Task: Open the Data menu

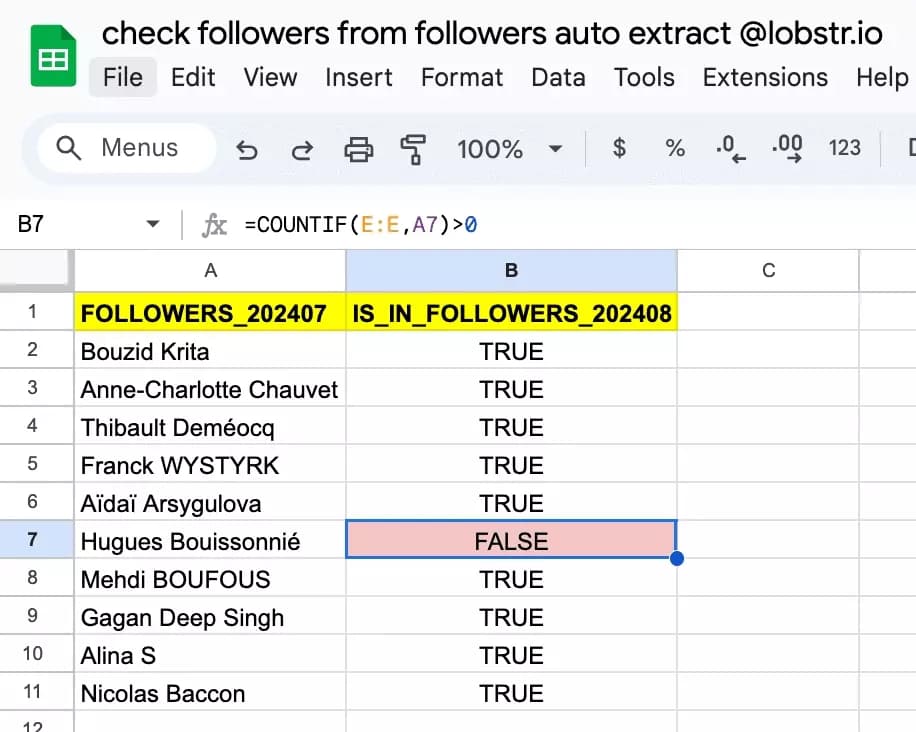Action: pos(558,77)
